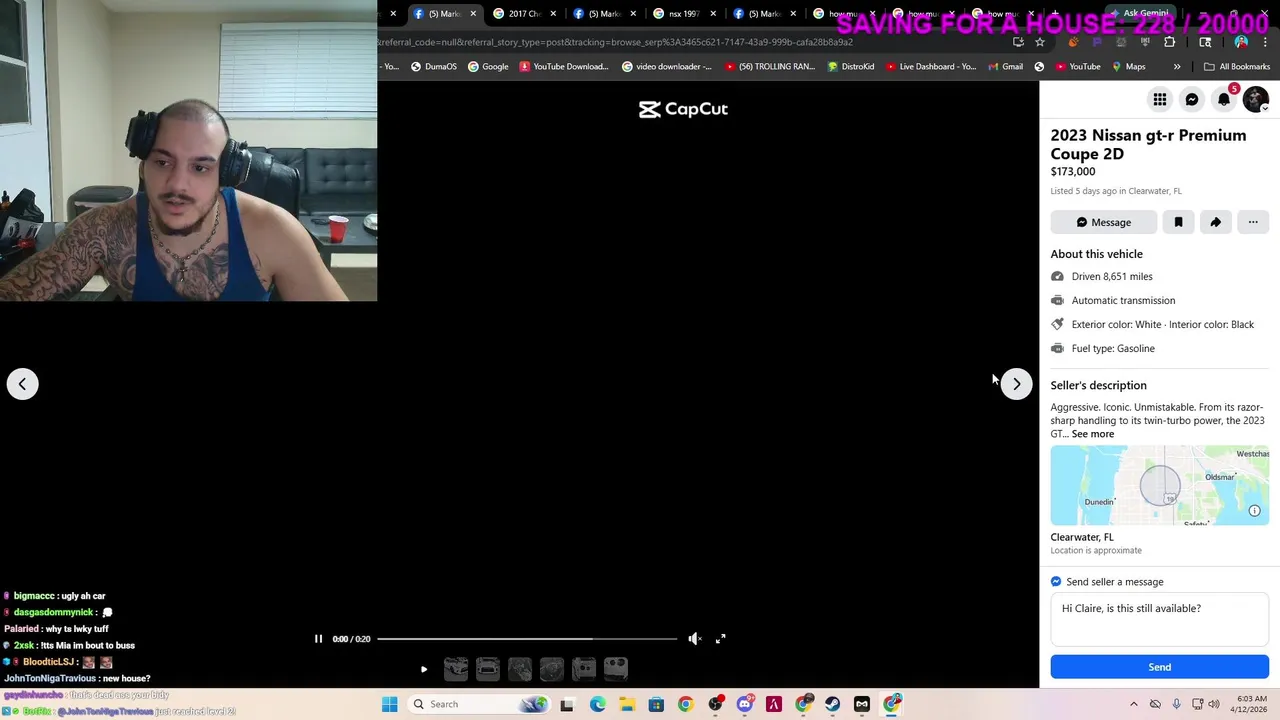Open the Chrome three-dot menu

1265,42
